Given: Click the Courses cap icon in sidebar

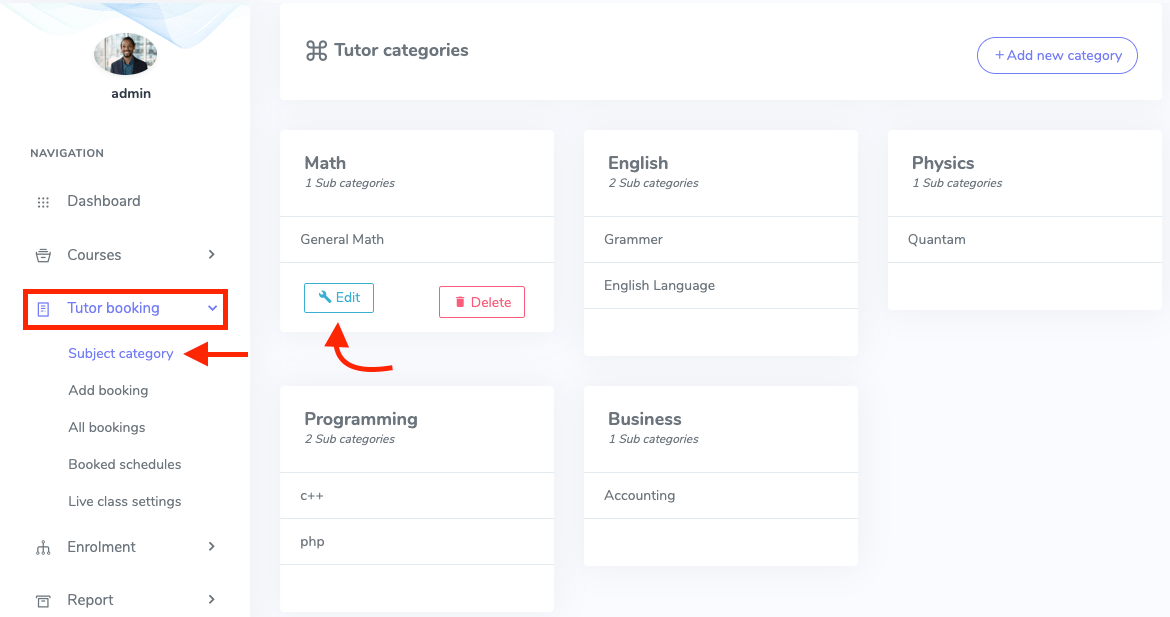Looking at the screenshot, I should [x=43, y=255].
